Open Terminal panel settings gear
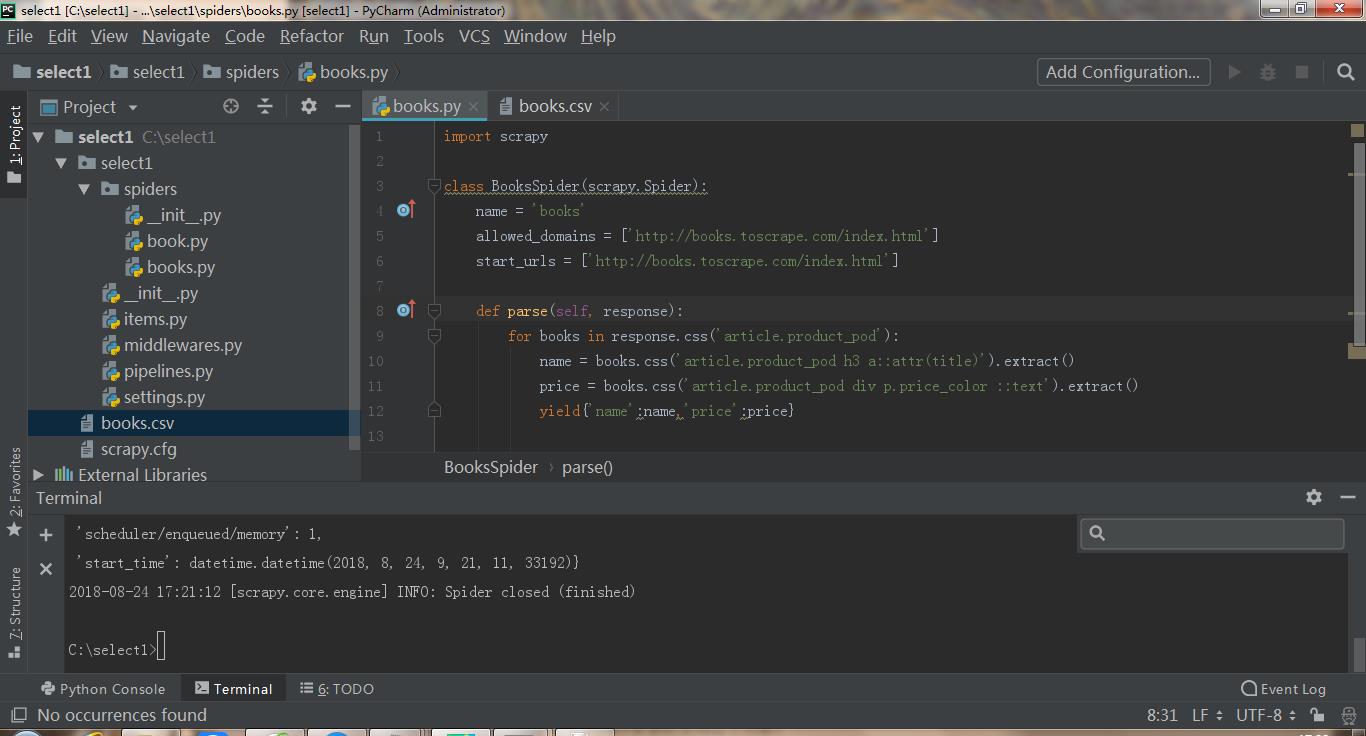Screen dimensions: 1366x736 pyautogui.click(x=1314, y=497)
